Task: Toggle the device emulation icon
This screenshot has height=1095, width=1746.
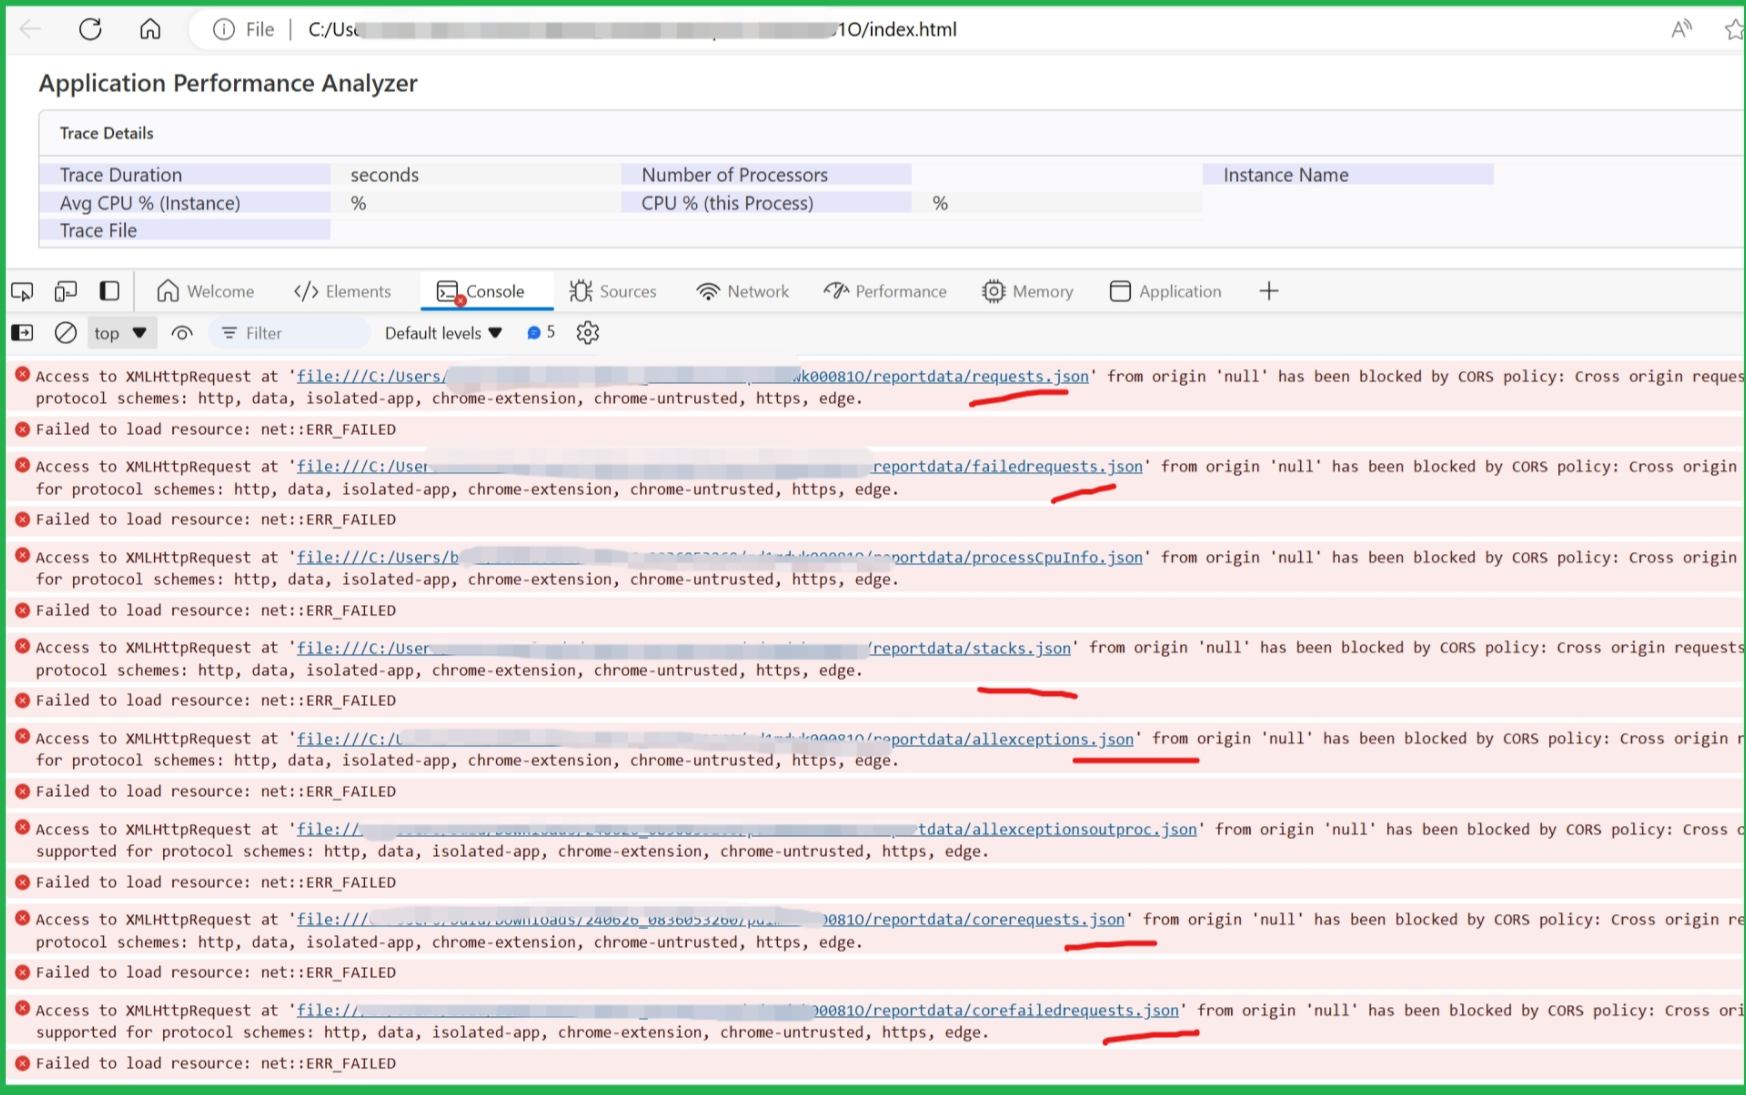Action: coord(66,291)
